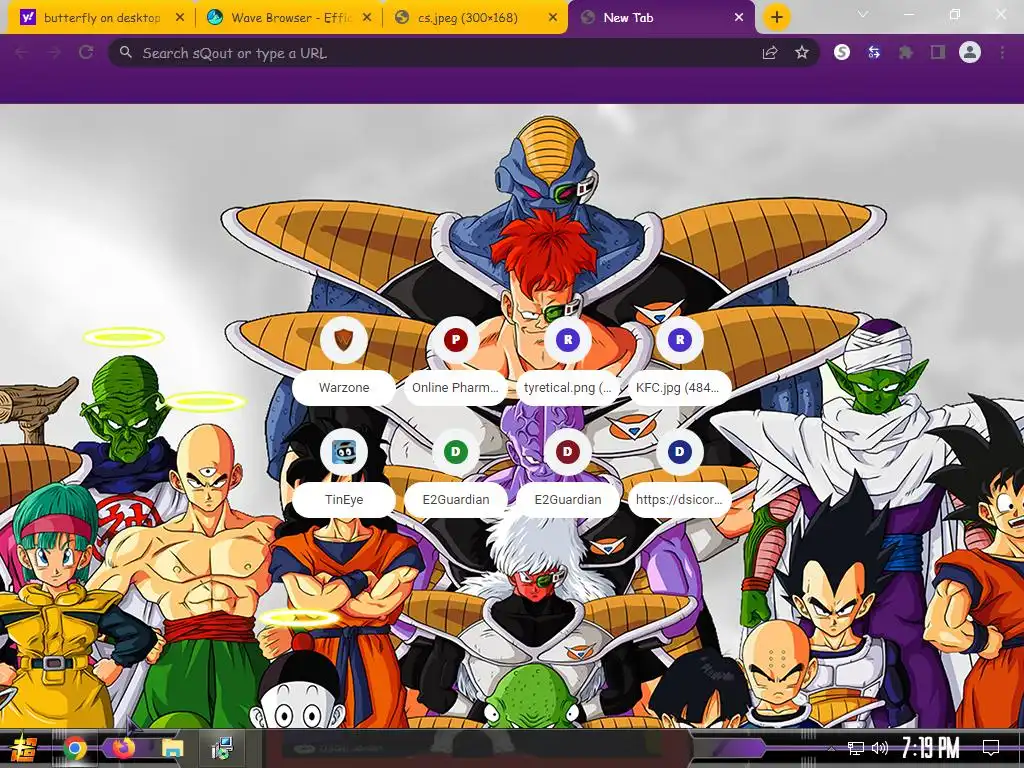The height and width of the screenshot is (768, 1024).
Task: Select the New Tab tab
Action: pos(662,18)
